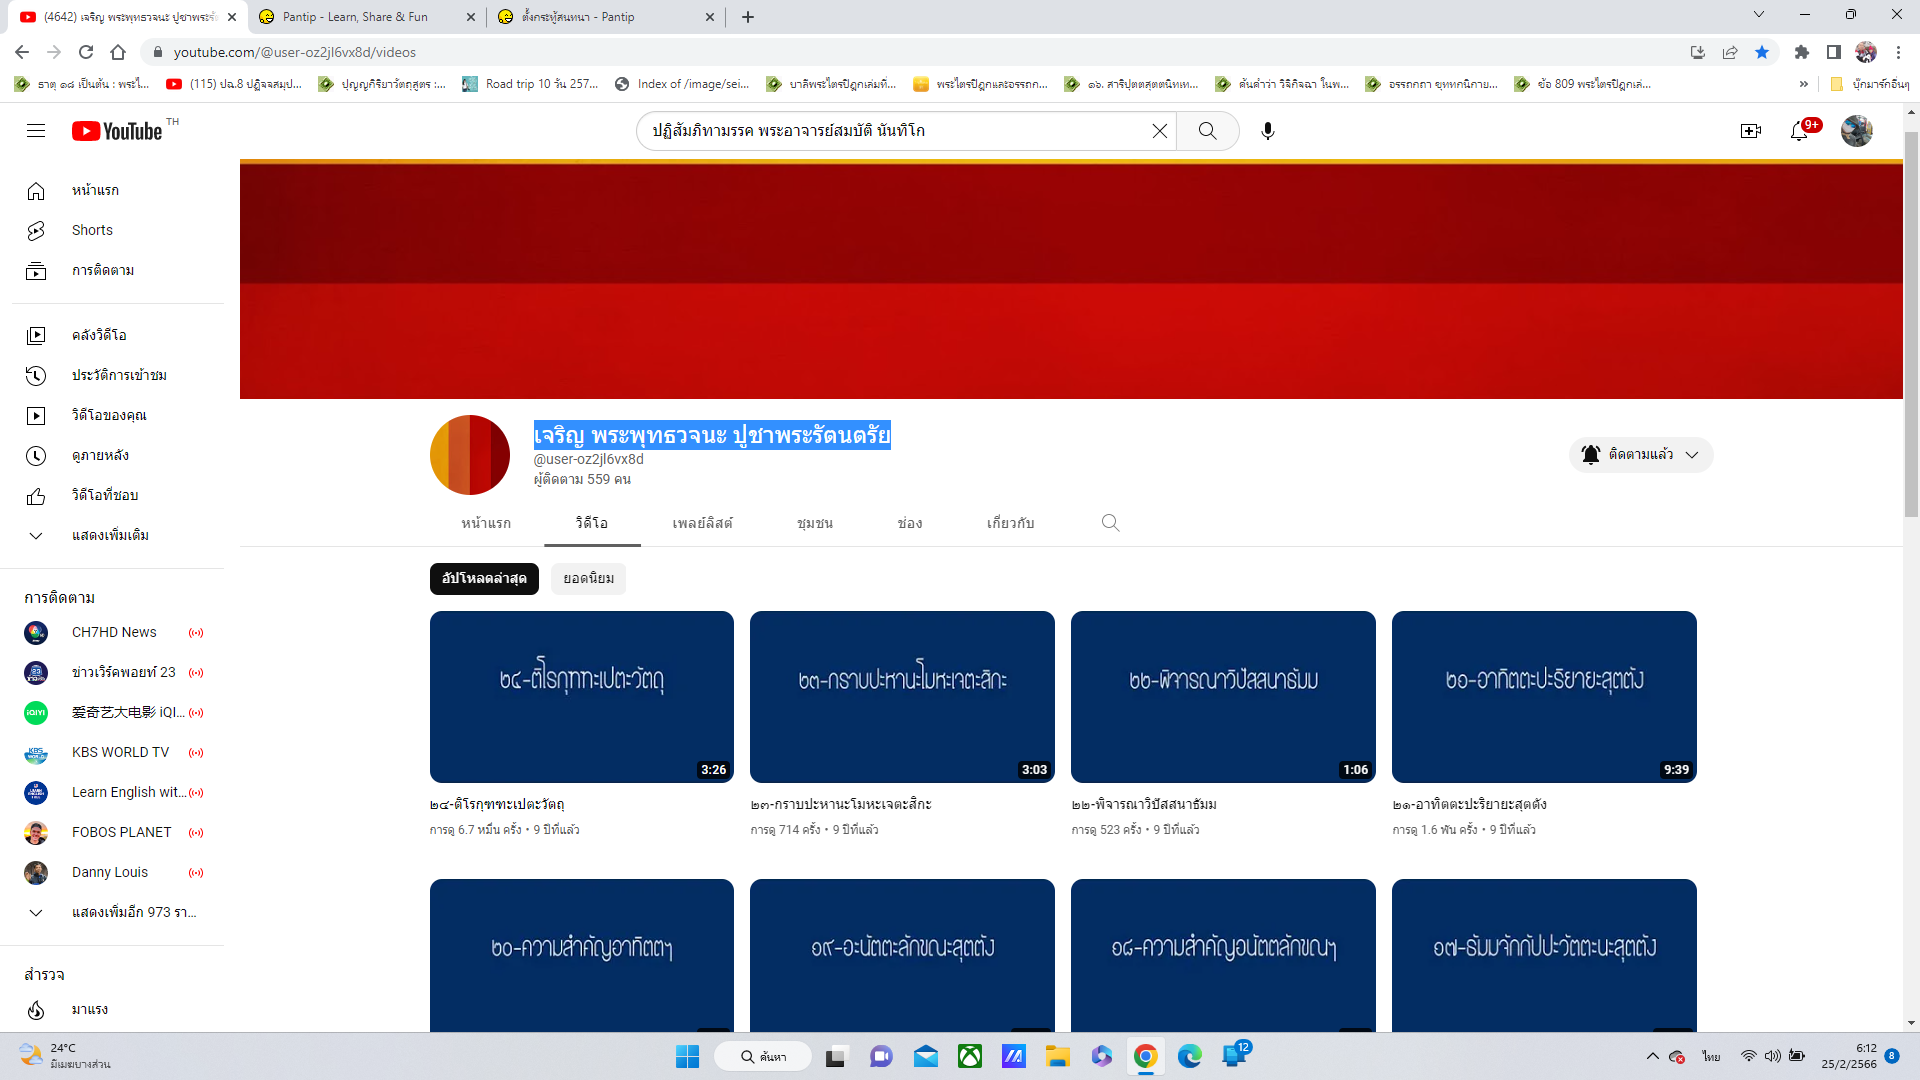Expand show more in sidebar library
Image resolution: width=1920 pixels, height=1080 pixels.
point(110,535)
